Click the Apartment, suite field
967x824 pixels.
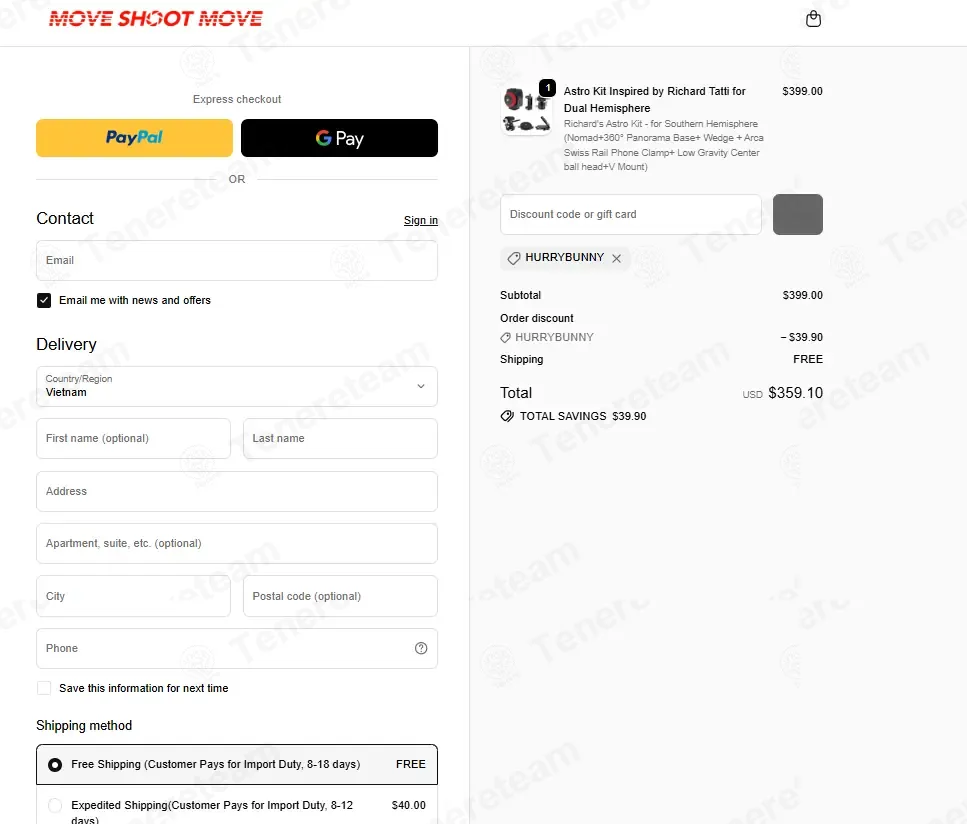[x=237, y=543]
